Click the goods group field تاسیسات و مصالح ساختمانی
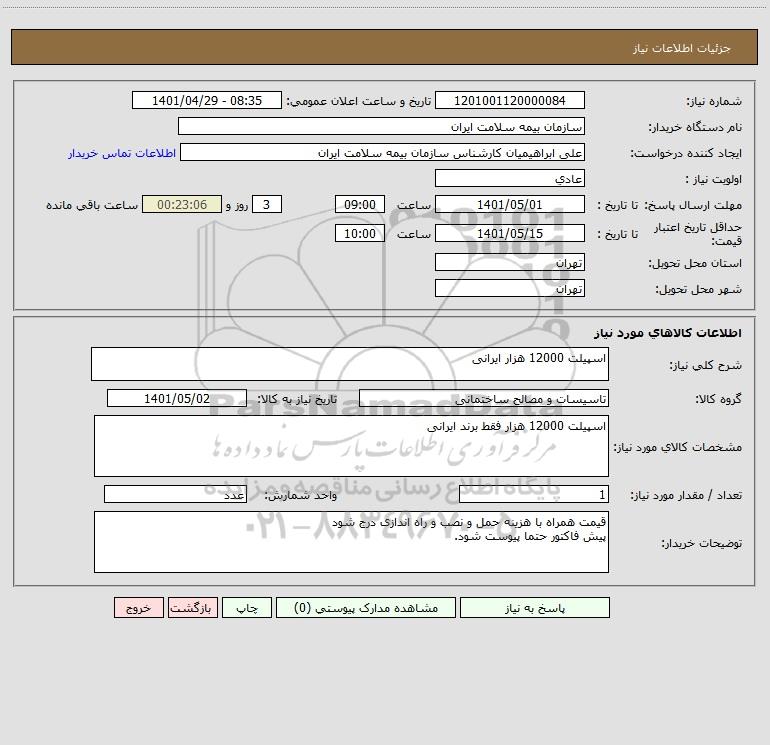Viewport: 770px width, 745px height. click(x=484, y=398)
